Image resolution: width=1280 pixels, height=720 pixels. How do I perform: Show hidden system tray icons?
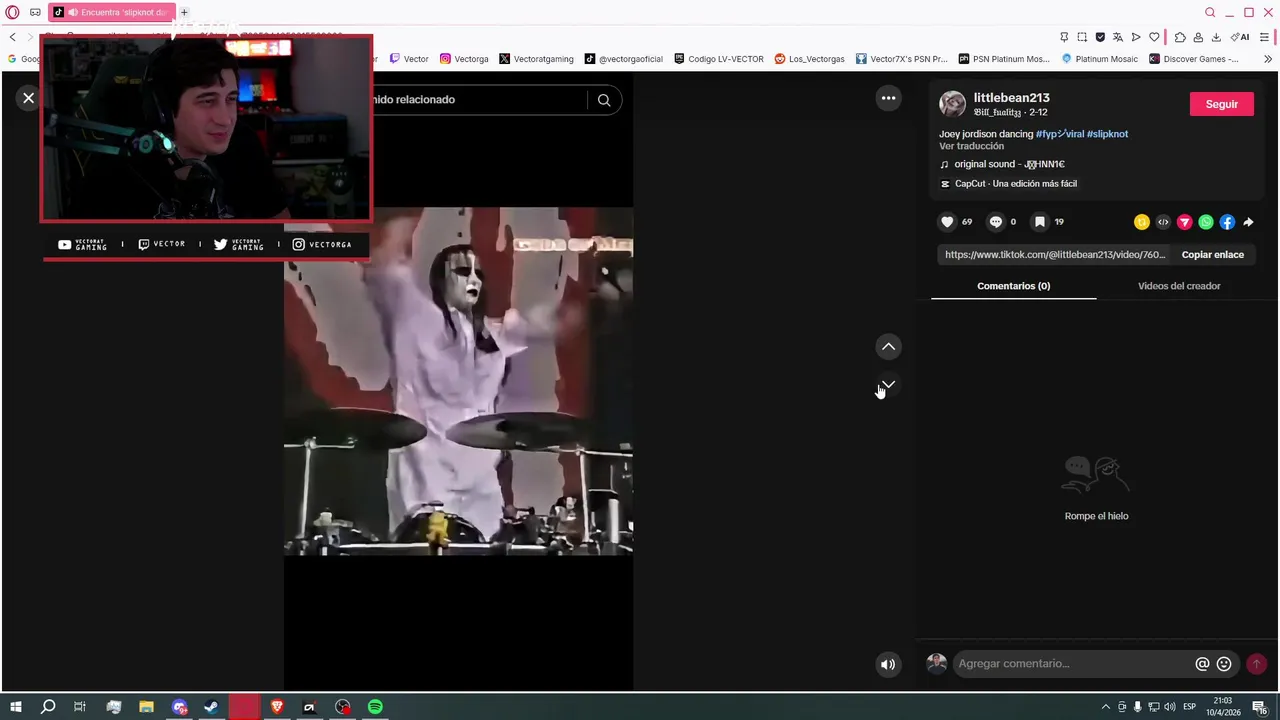click(1105, 707)
